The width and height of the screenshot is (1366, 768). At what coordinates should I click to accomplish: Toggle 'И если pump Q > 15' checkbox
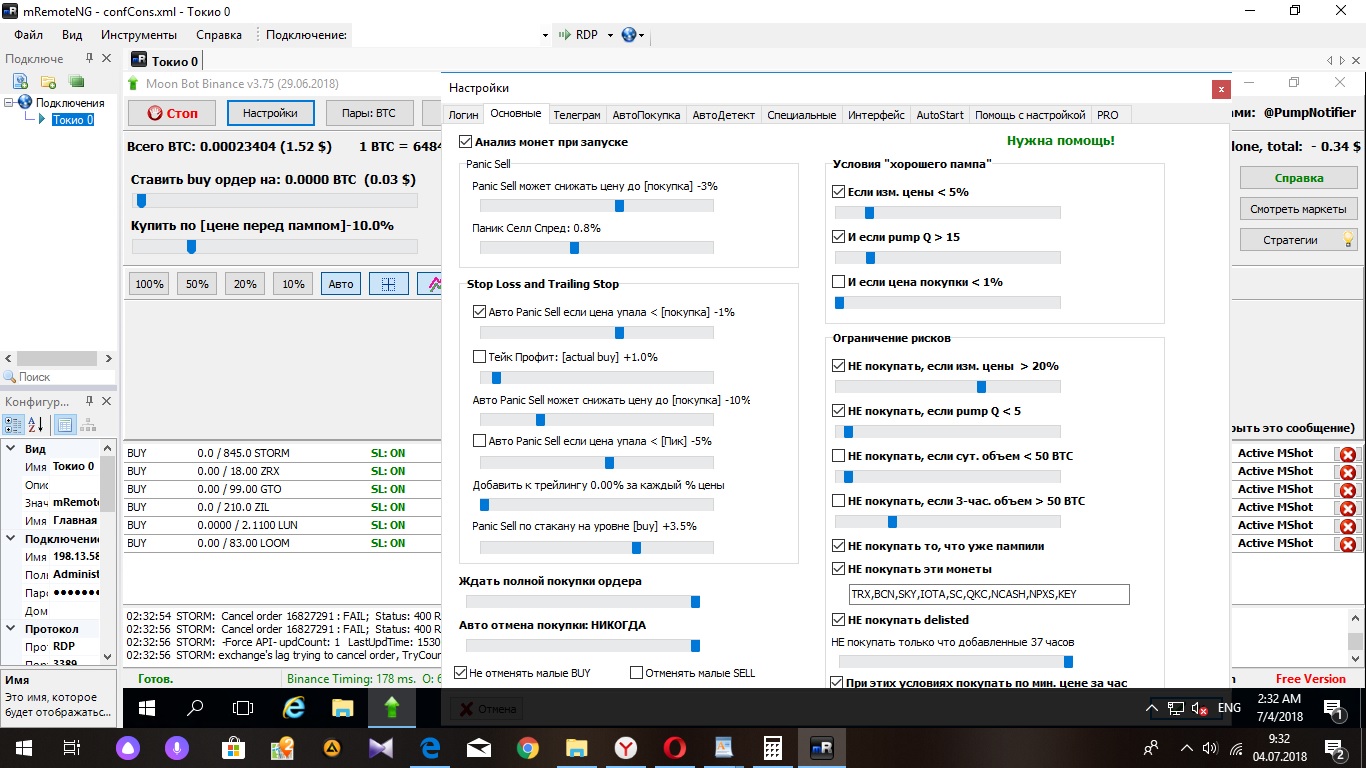839,237
